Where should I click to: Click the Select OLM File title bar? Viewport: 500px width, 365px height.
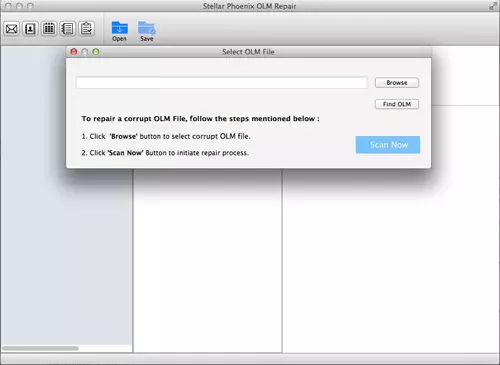(248, 52)
